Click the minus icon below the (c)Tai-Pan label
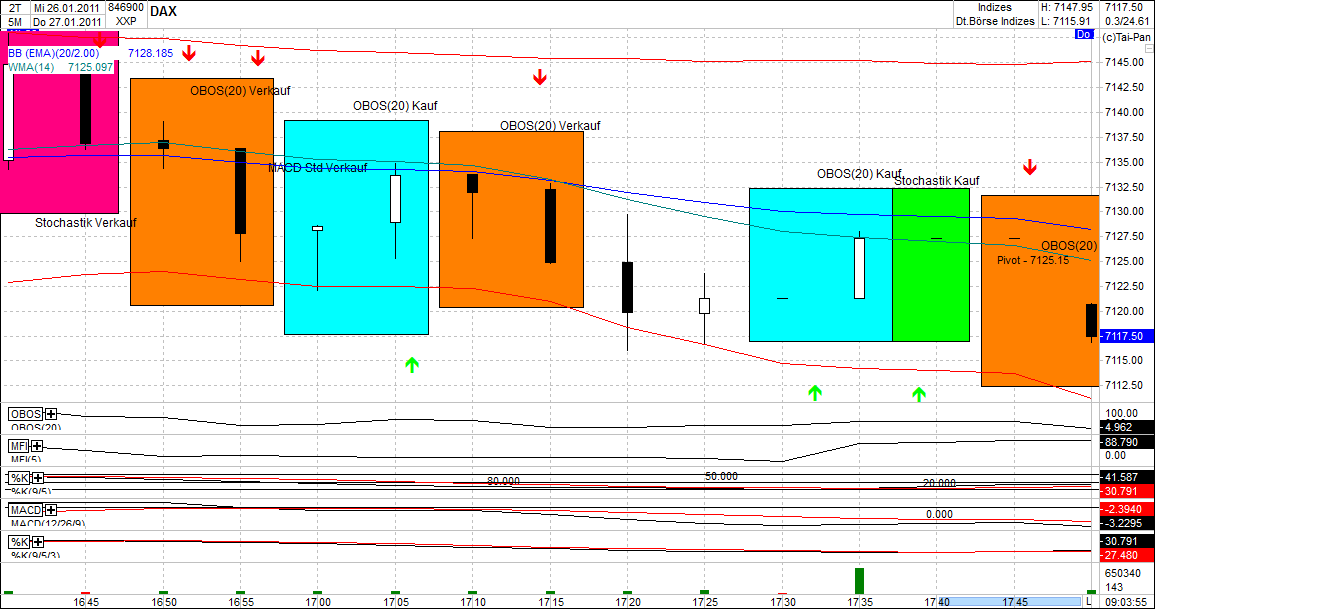This screenshot has height=609, width=1323. [1149, 48]
